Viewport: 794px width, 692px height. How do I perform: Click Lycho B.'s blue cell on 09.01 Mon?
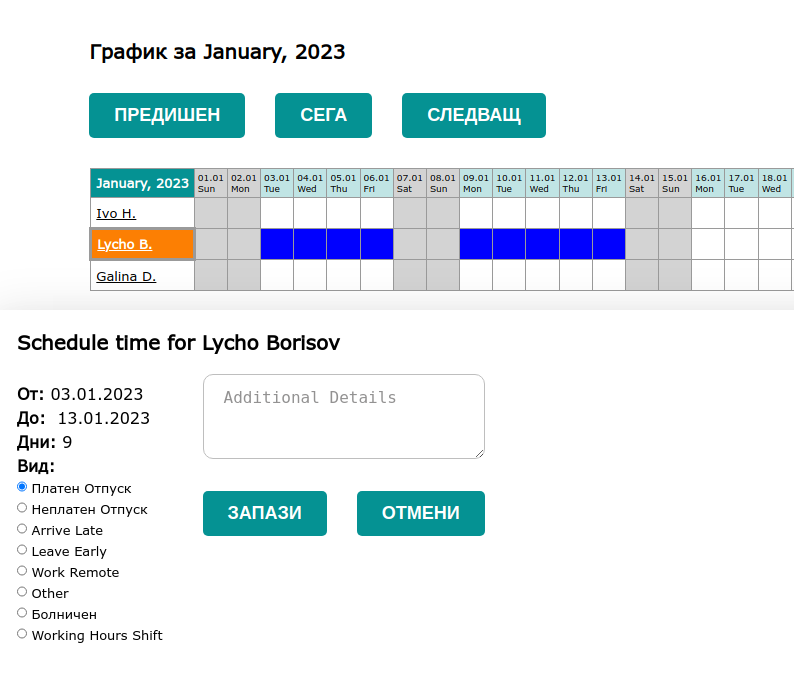[476, 244]
